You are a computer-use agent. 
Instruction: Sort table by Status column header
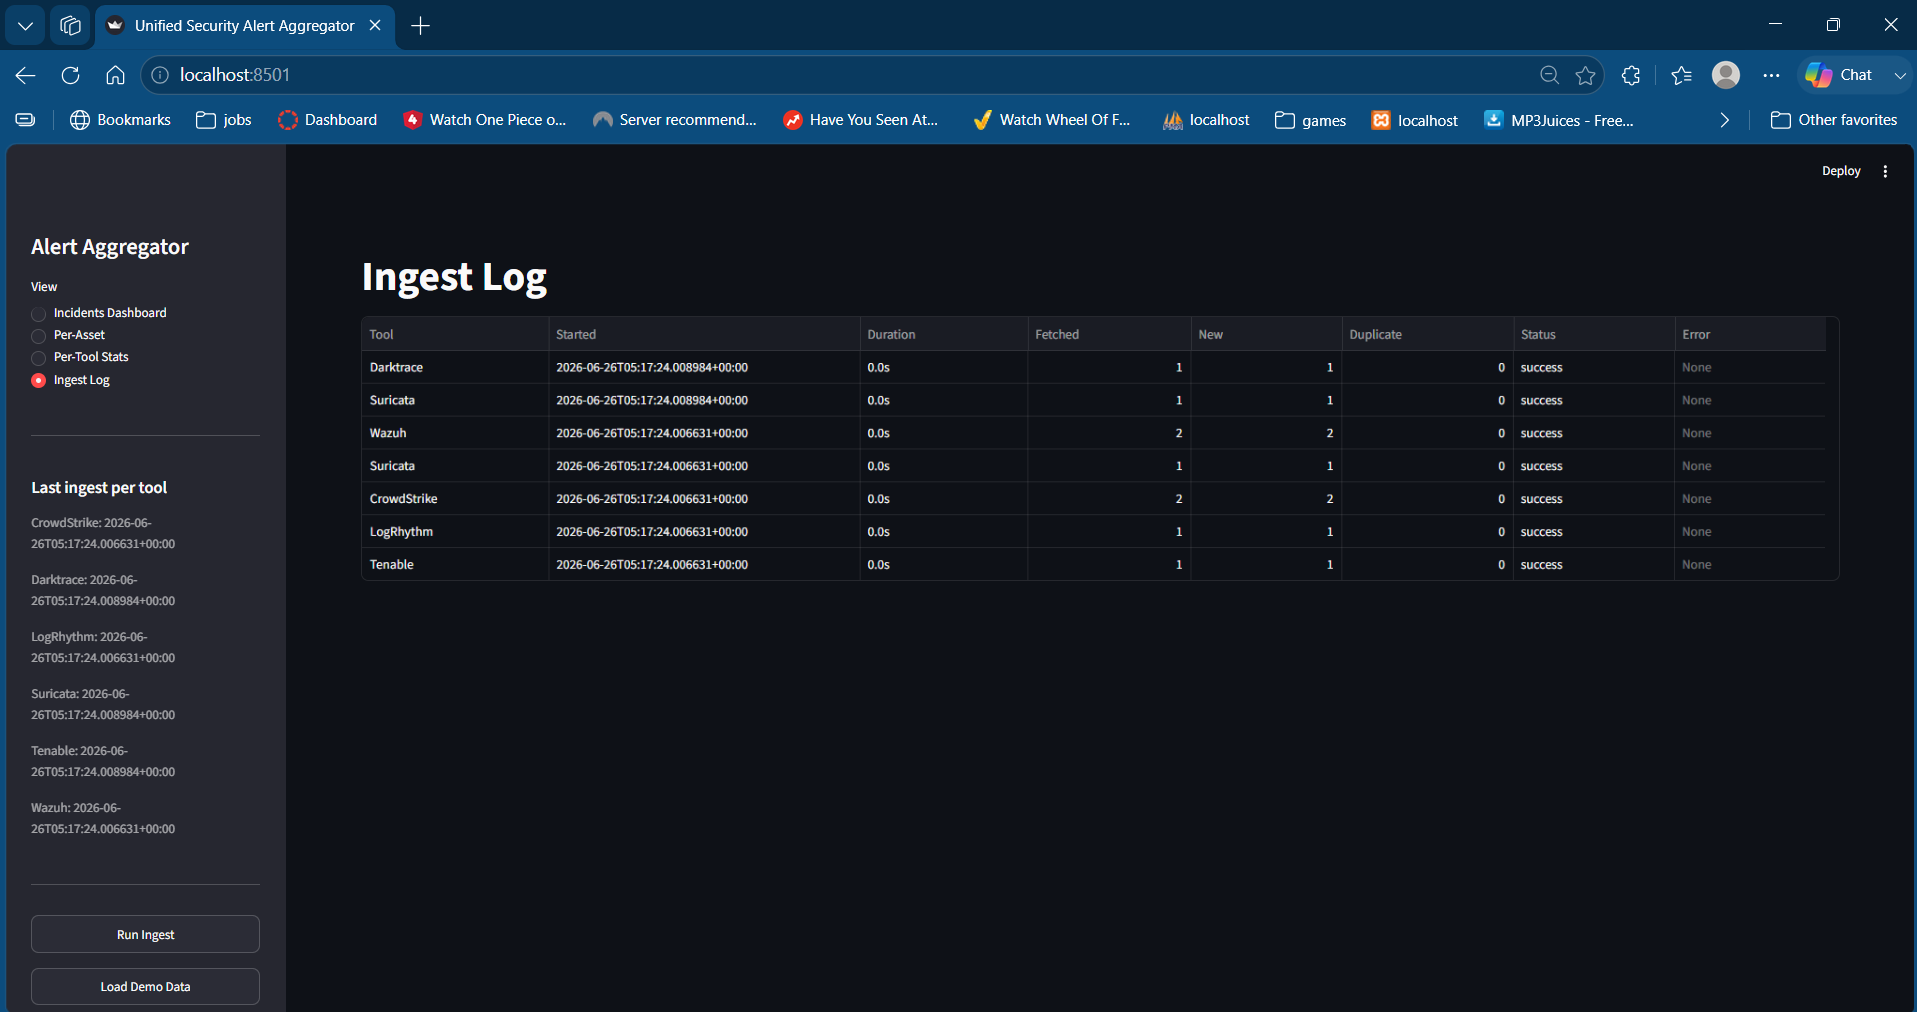click(1594, 334)
